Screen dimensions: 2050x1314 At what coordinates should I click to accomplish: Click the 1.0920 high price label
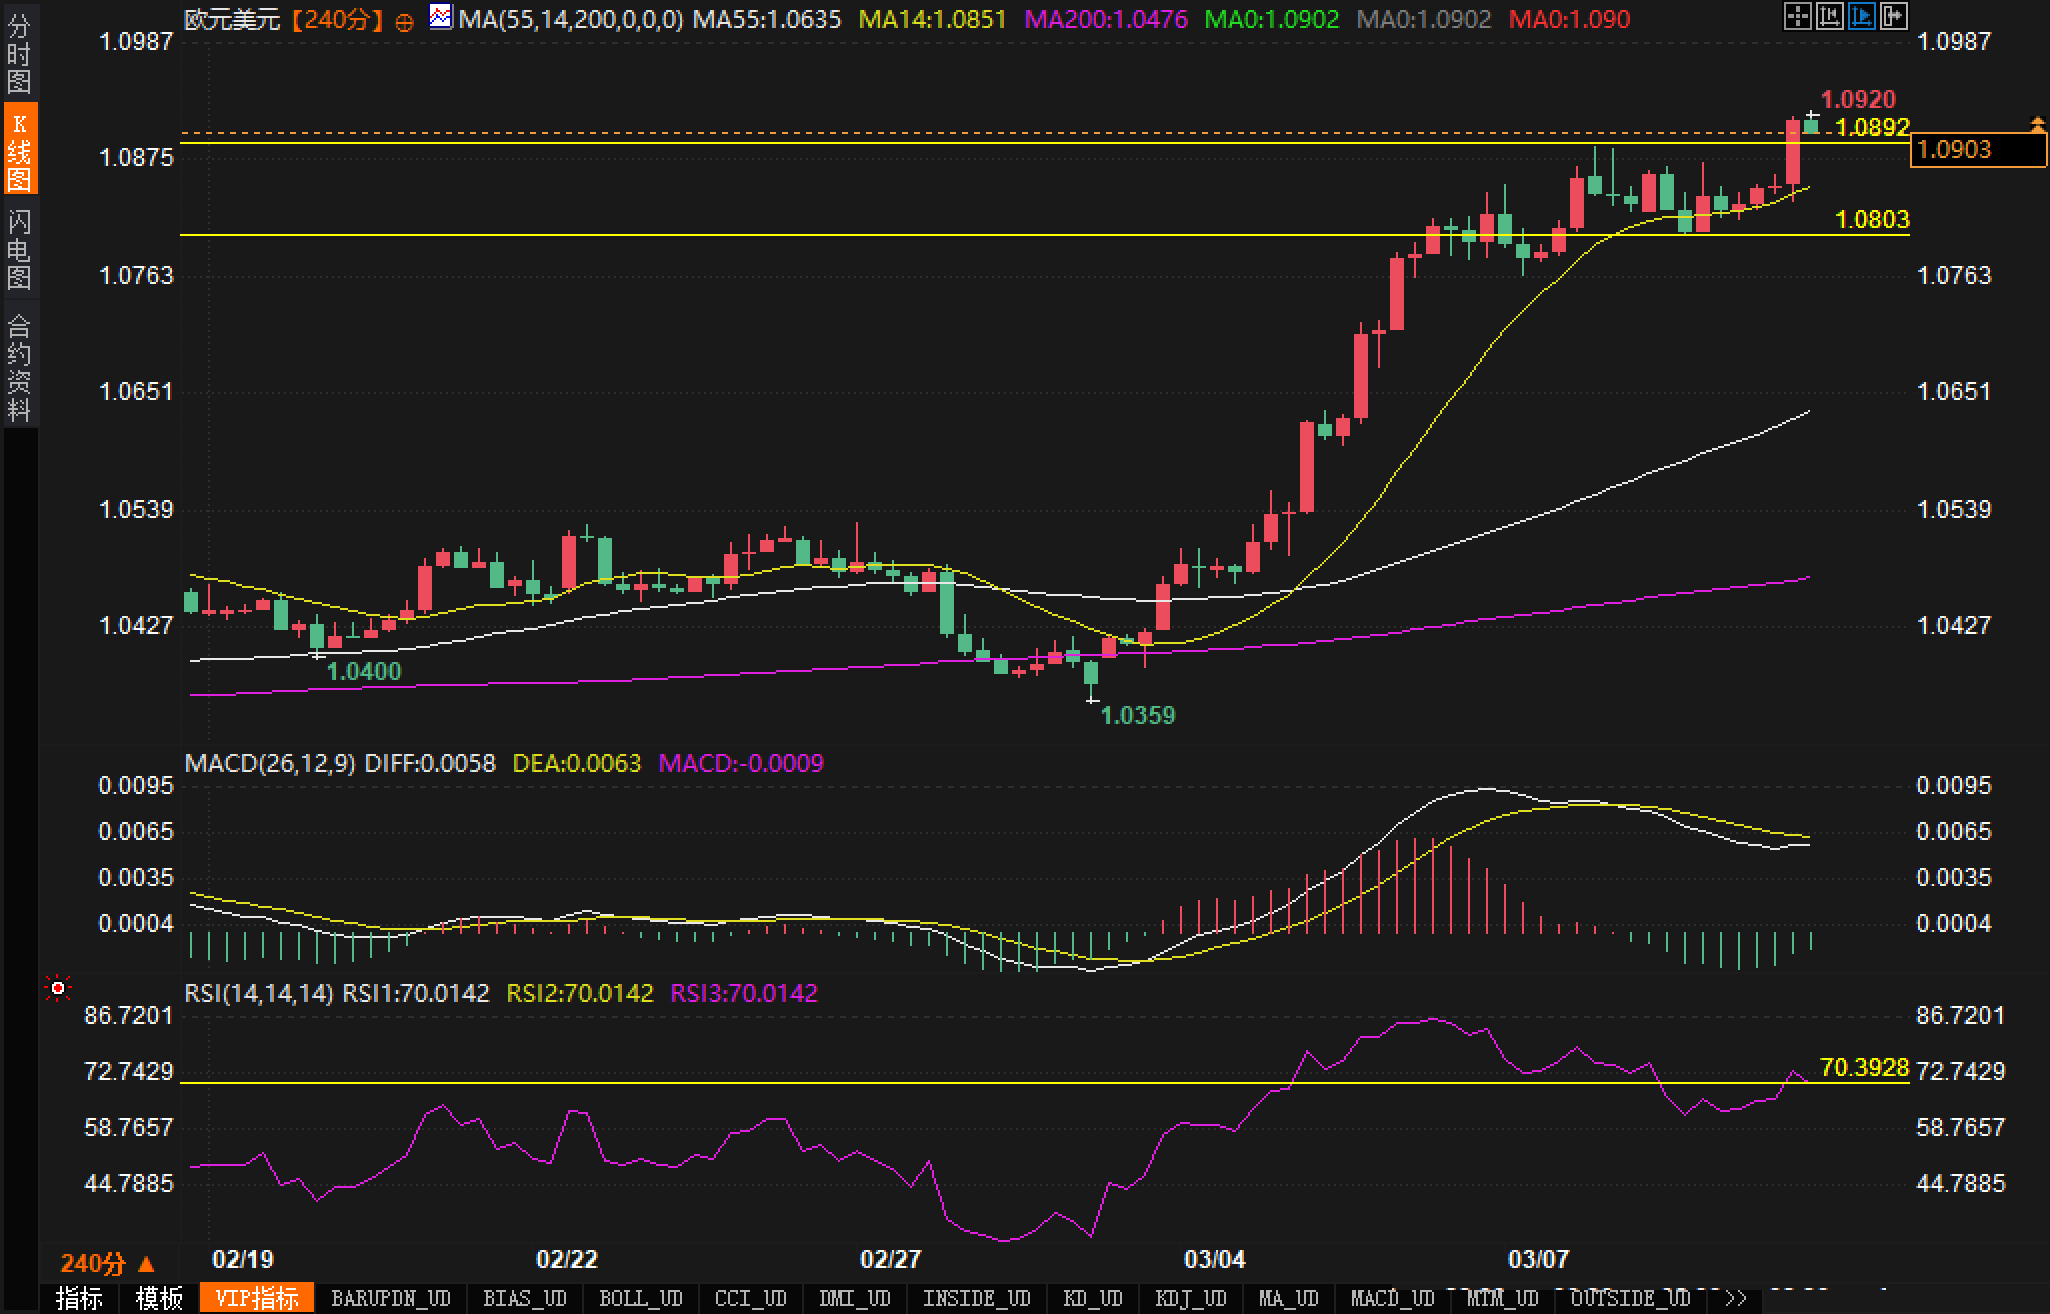coord(1858,99)
